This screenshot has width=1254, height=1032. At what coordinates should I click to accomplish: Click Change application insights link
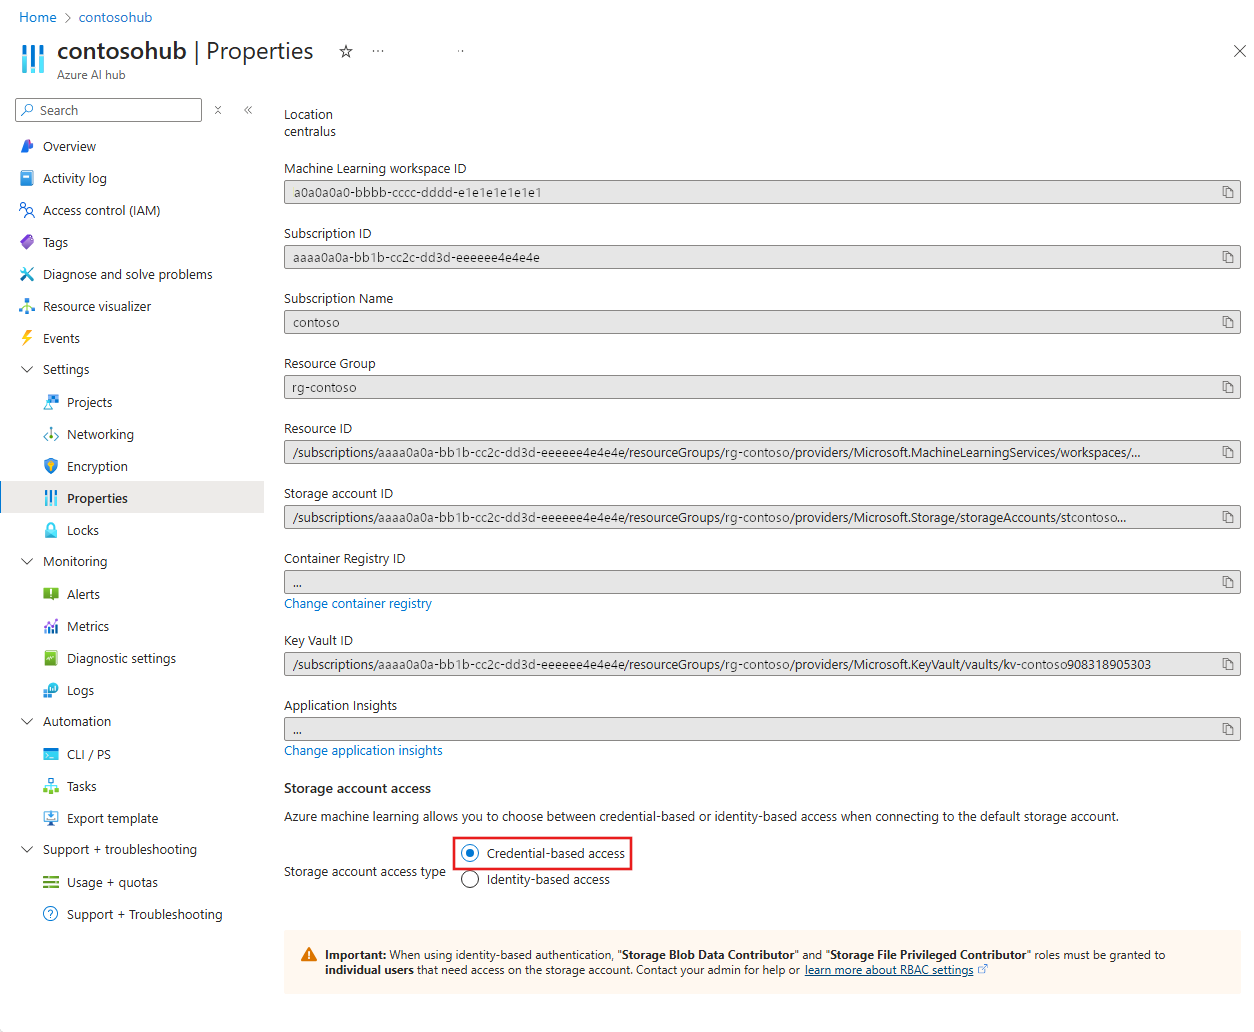click(x=363, y=750)
